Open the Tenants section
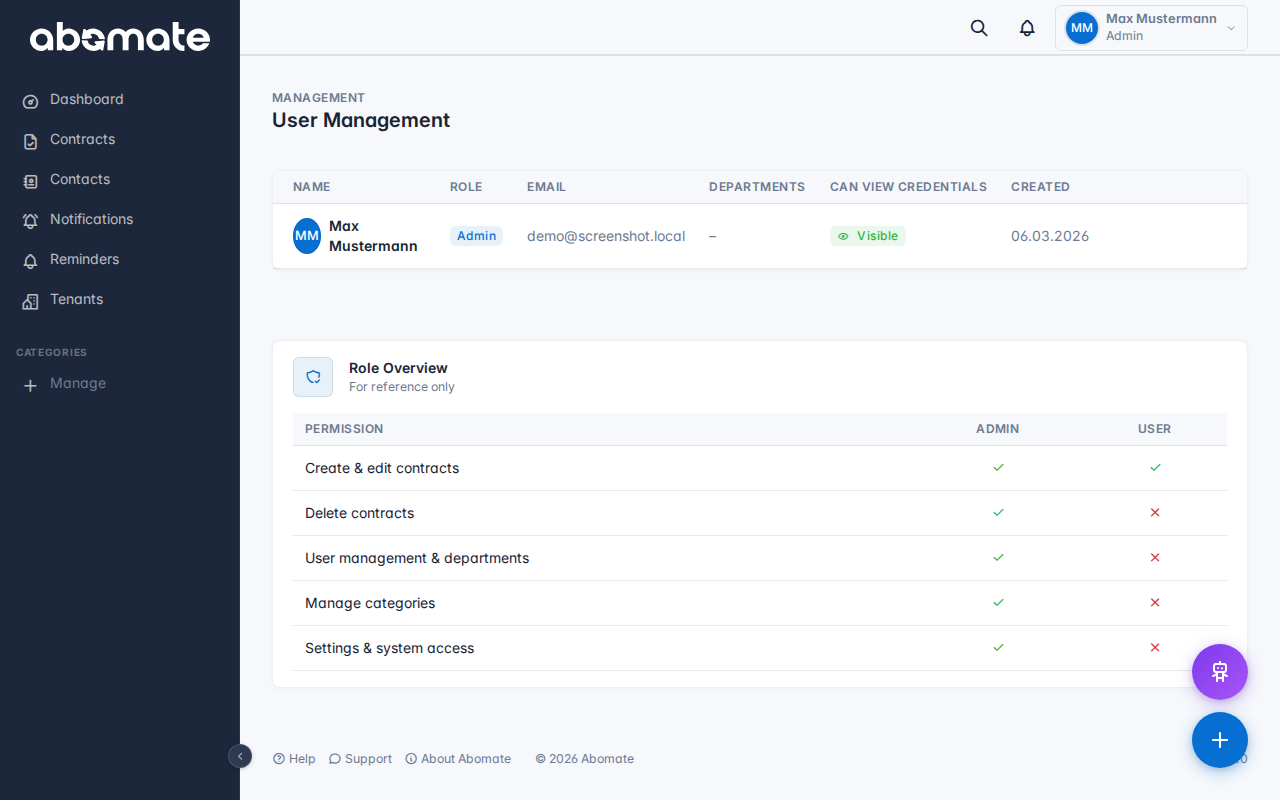The image size is (1280, 800). point(76,299)
